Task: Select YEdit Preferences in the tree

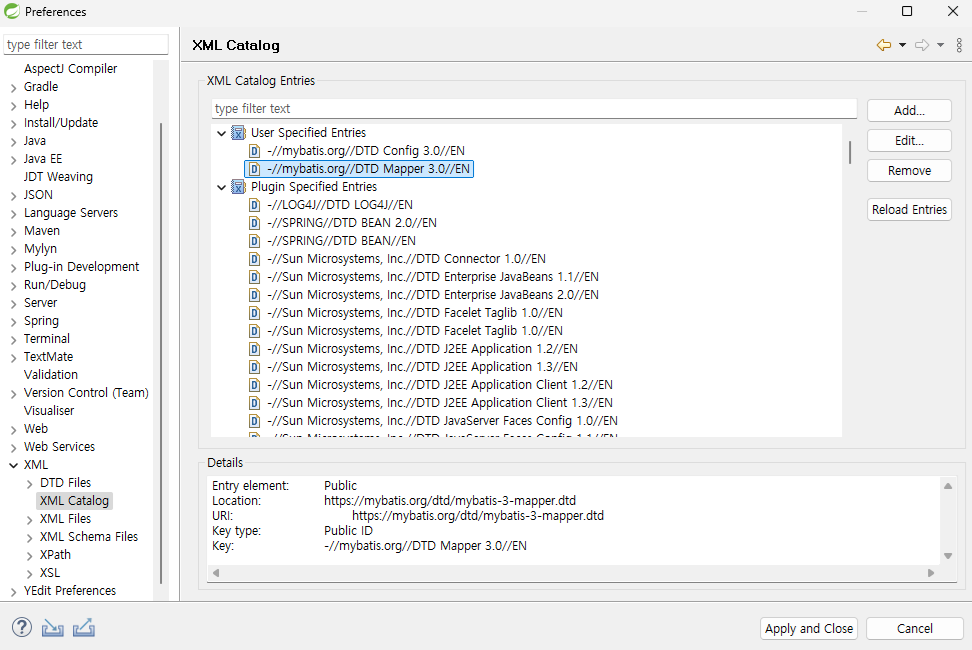Action: point(70,590)
